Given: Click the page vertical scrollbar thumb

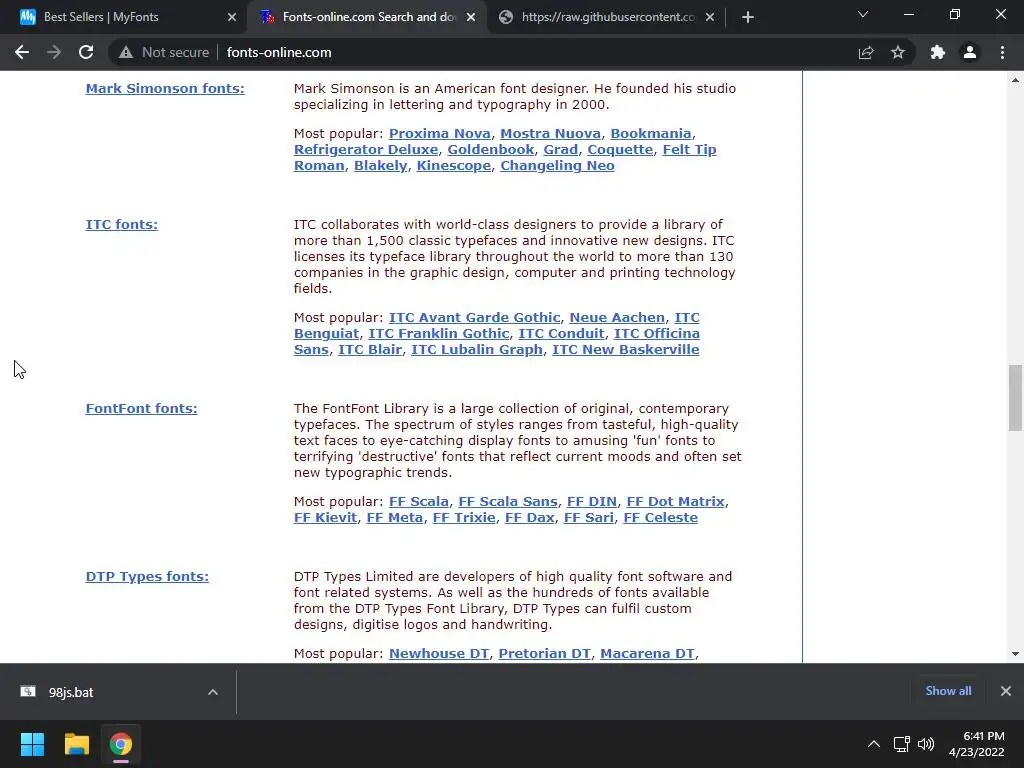Looking at the screenshot, I should pyautogui.click(x=1015, y=398).
